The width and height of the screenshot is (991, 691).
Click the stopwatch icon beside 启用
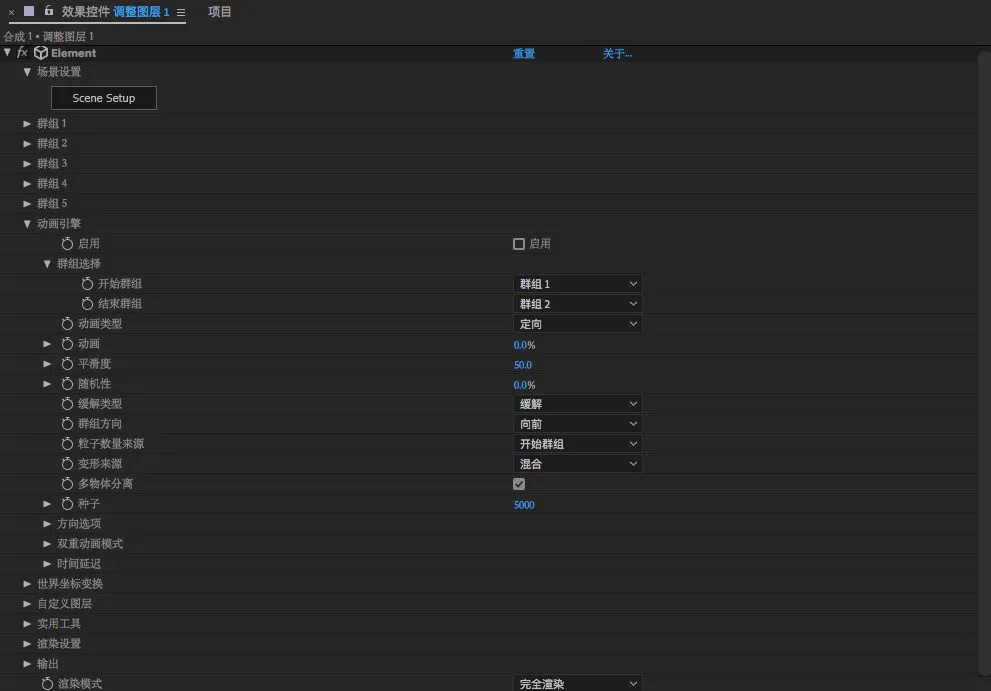(68, 244)
